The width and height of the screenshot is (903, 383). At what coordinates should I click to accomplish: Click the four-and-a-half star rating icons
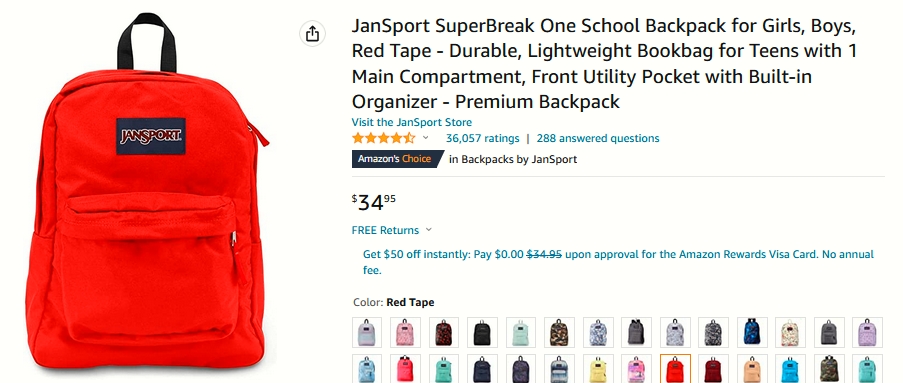click(384, 138)
